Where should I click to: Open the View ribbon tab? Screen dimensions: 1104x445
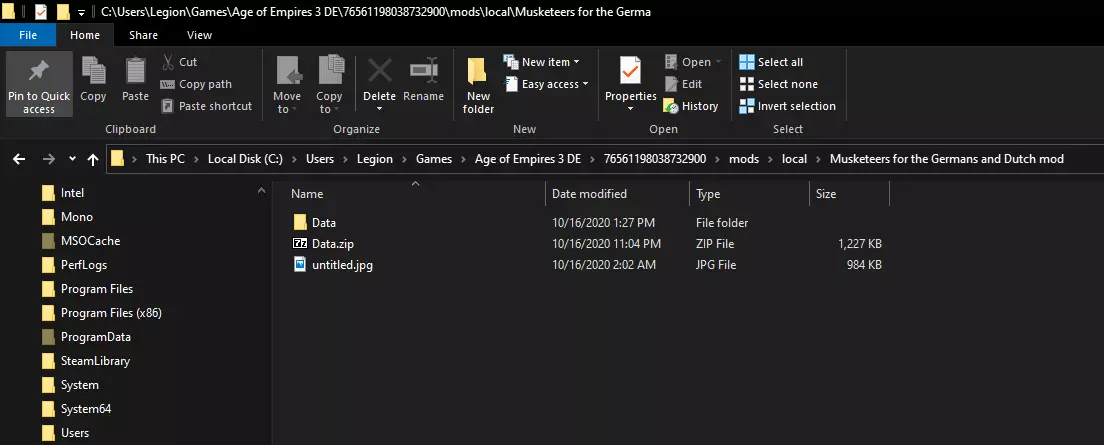pos(199,35)
